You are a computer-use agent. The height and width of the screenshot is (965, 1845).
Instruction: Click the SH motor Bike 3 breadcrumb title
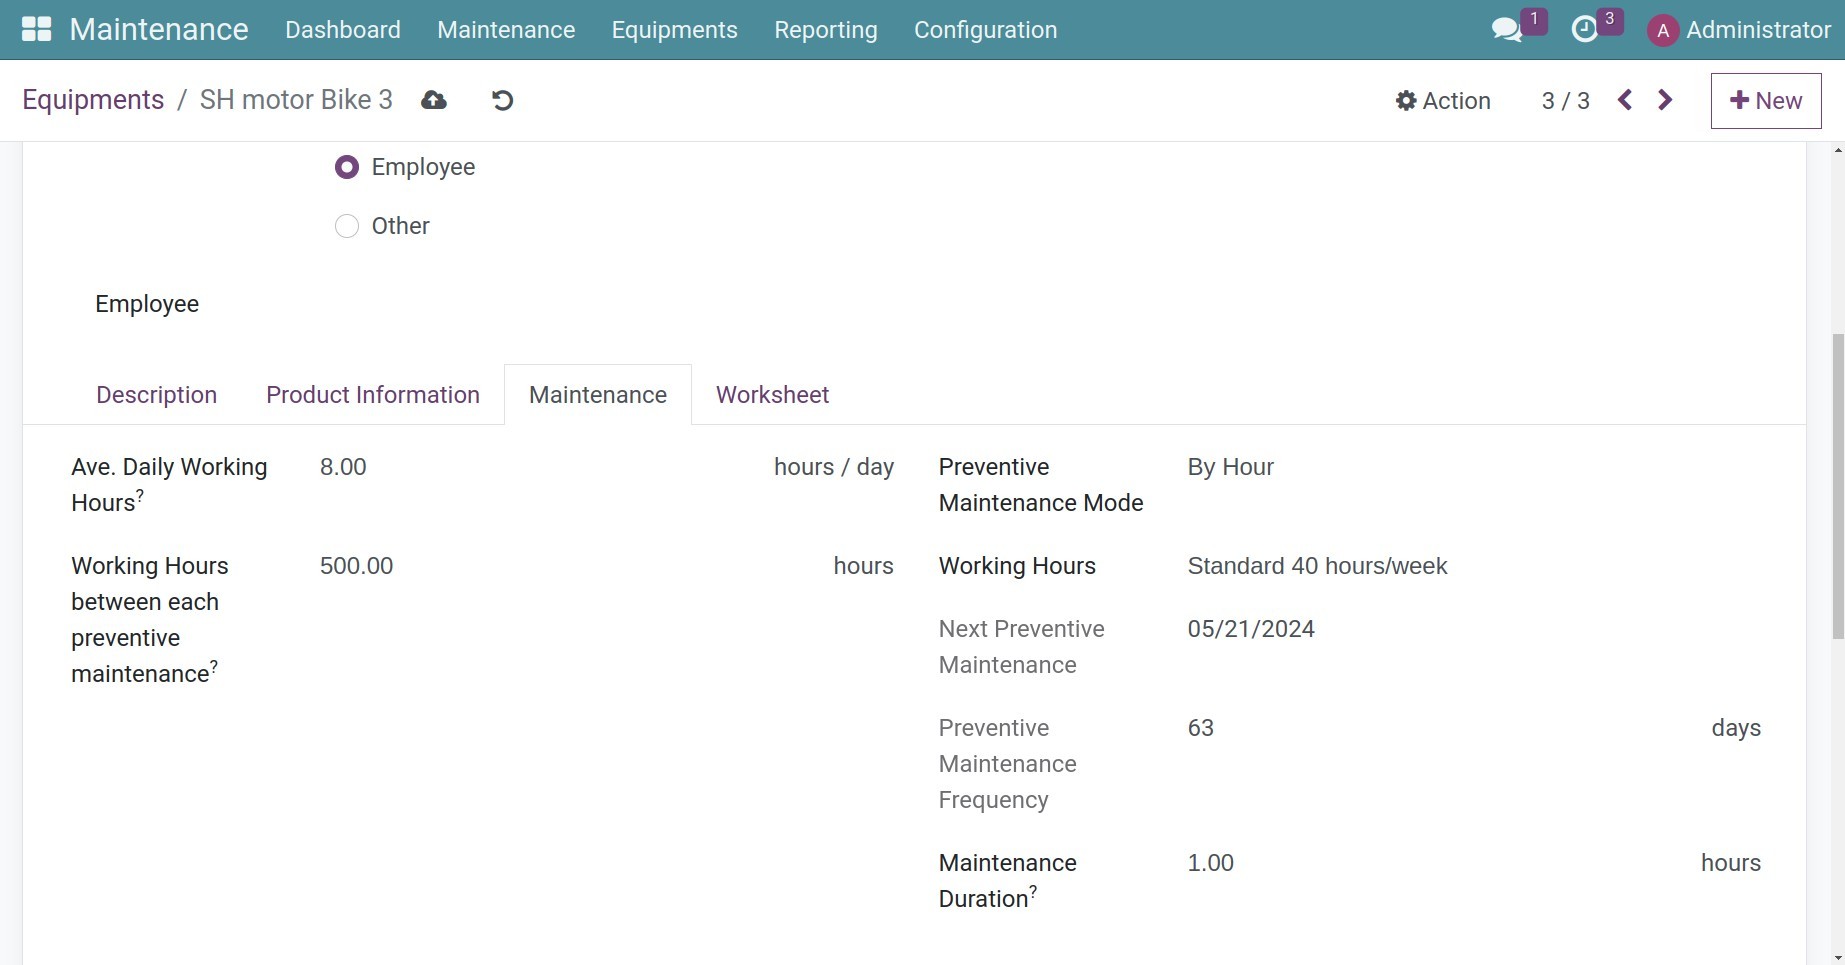coord(296,100)
